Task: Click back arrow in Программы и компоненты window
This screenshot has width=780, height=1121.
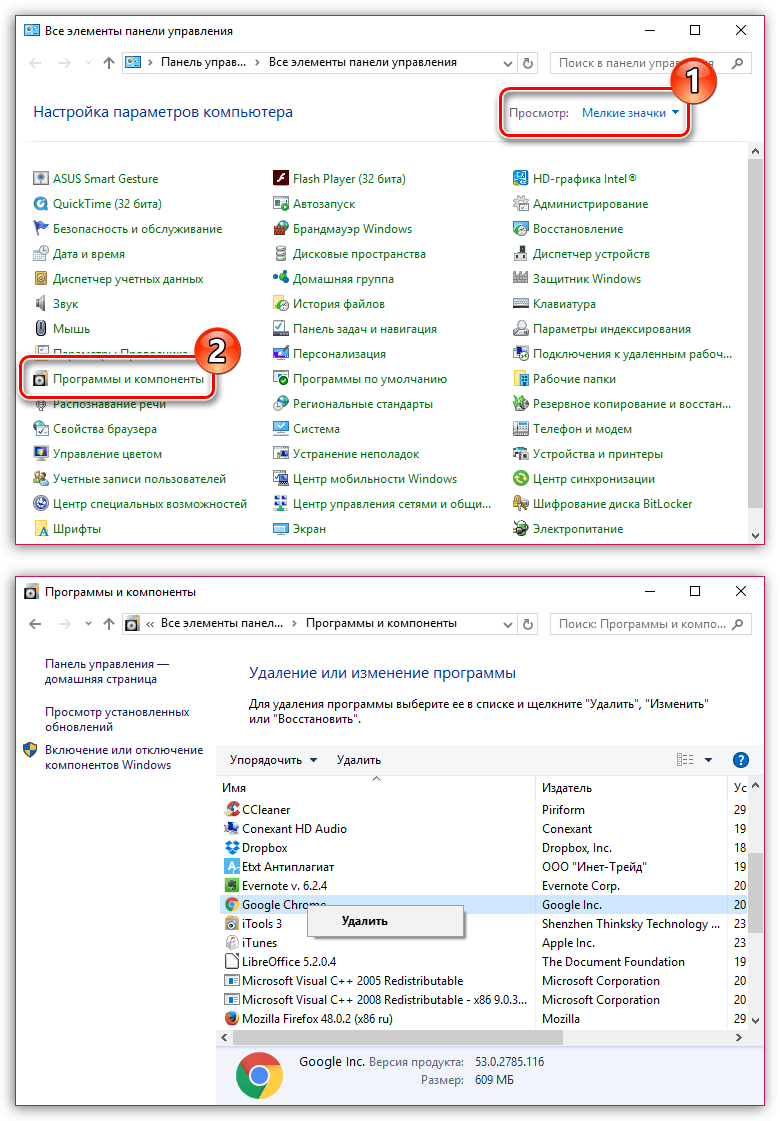Action: click(x=35, y=624)
